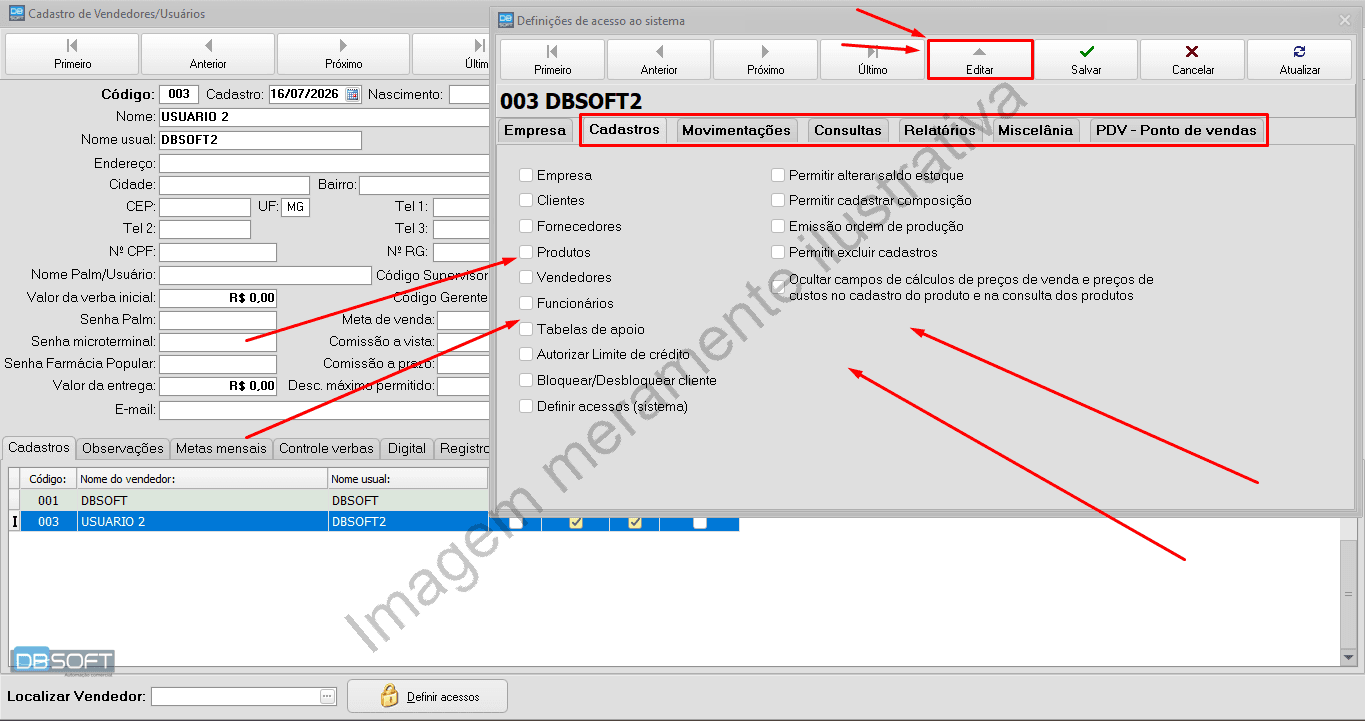Check the Funcionários checkbox

(526, 304)
